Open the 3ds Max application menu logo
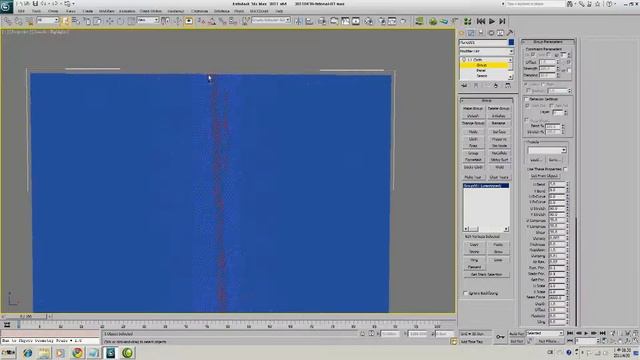 click(6, 7)
